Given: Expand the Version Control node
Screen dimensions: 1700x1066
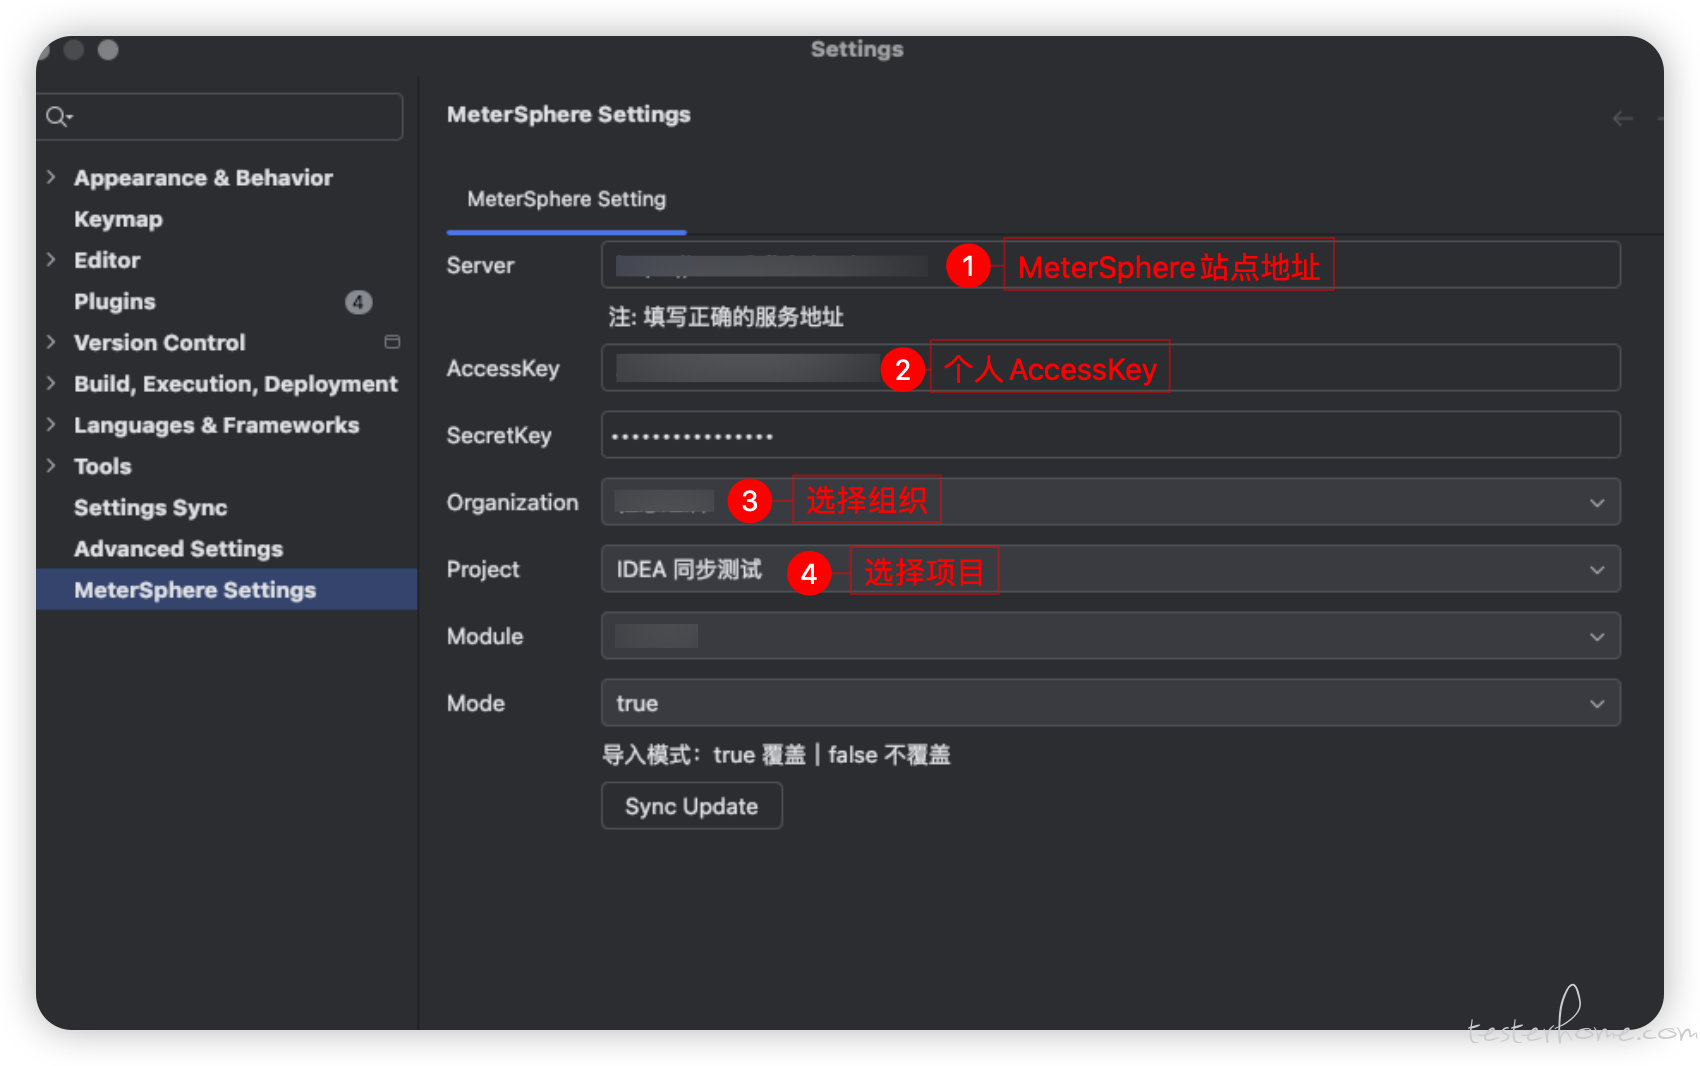Looking at the screenshot, I should (x=51, y=342).
